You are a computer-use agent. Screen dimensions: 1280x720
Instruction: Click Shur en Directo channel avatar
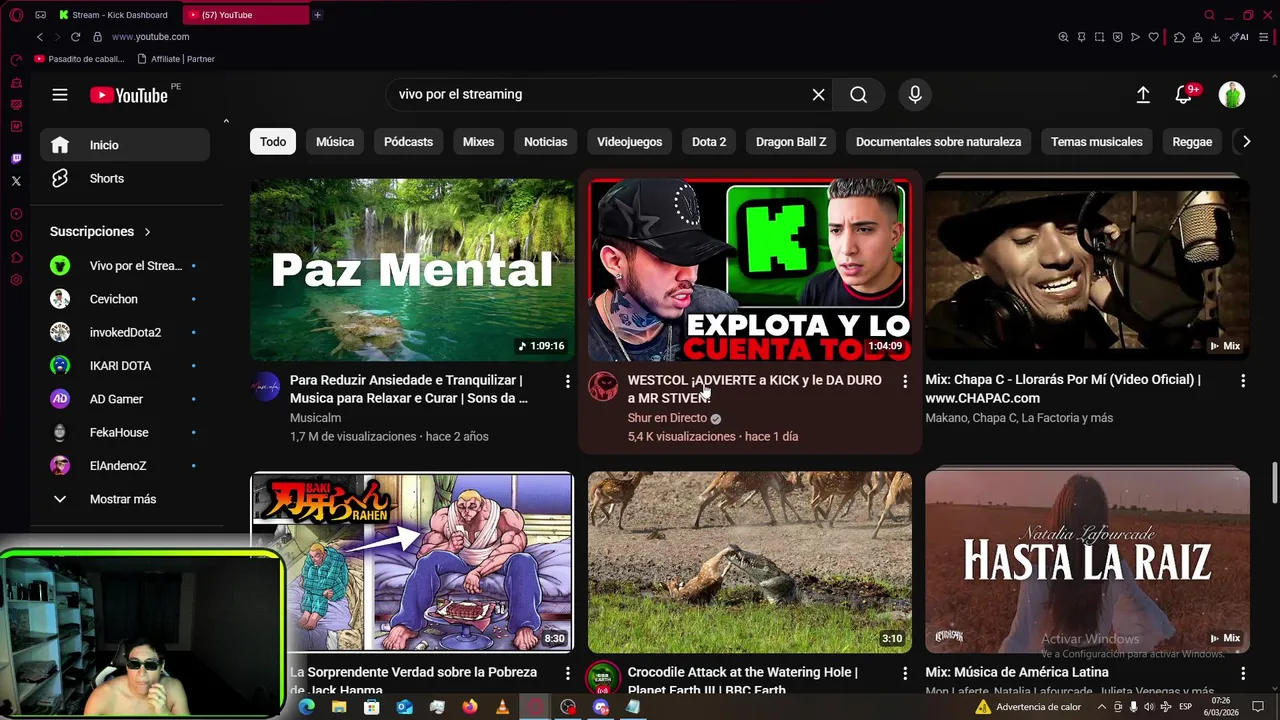603,387
